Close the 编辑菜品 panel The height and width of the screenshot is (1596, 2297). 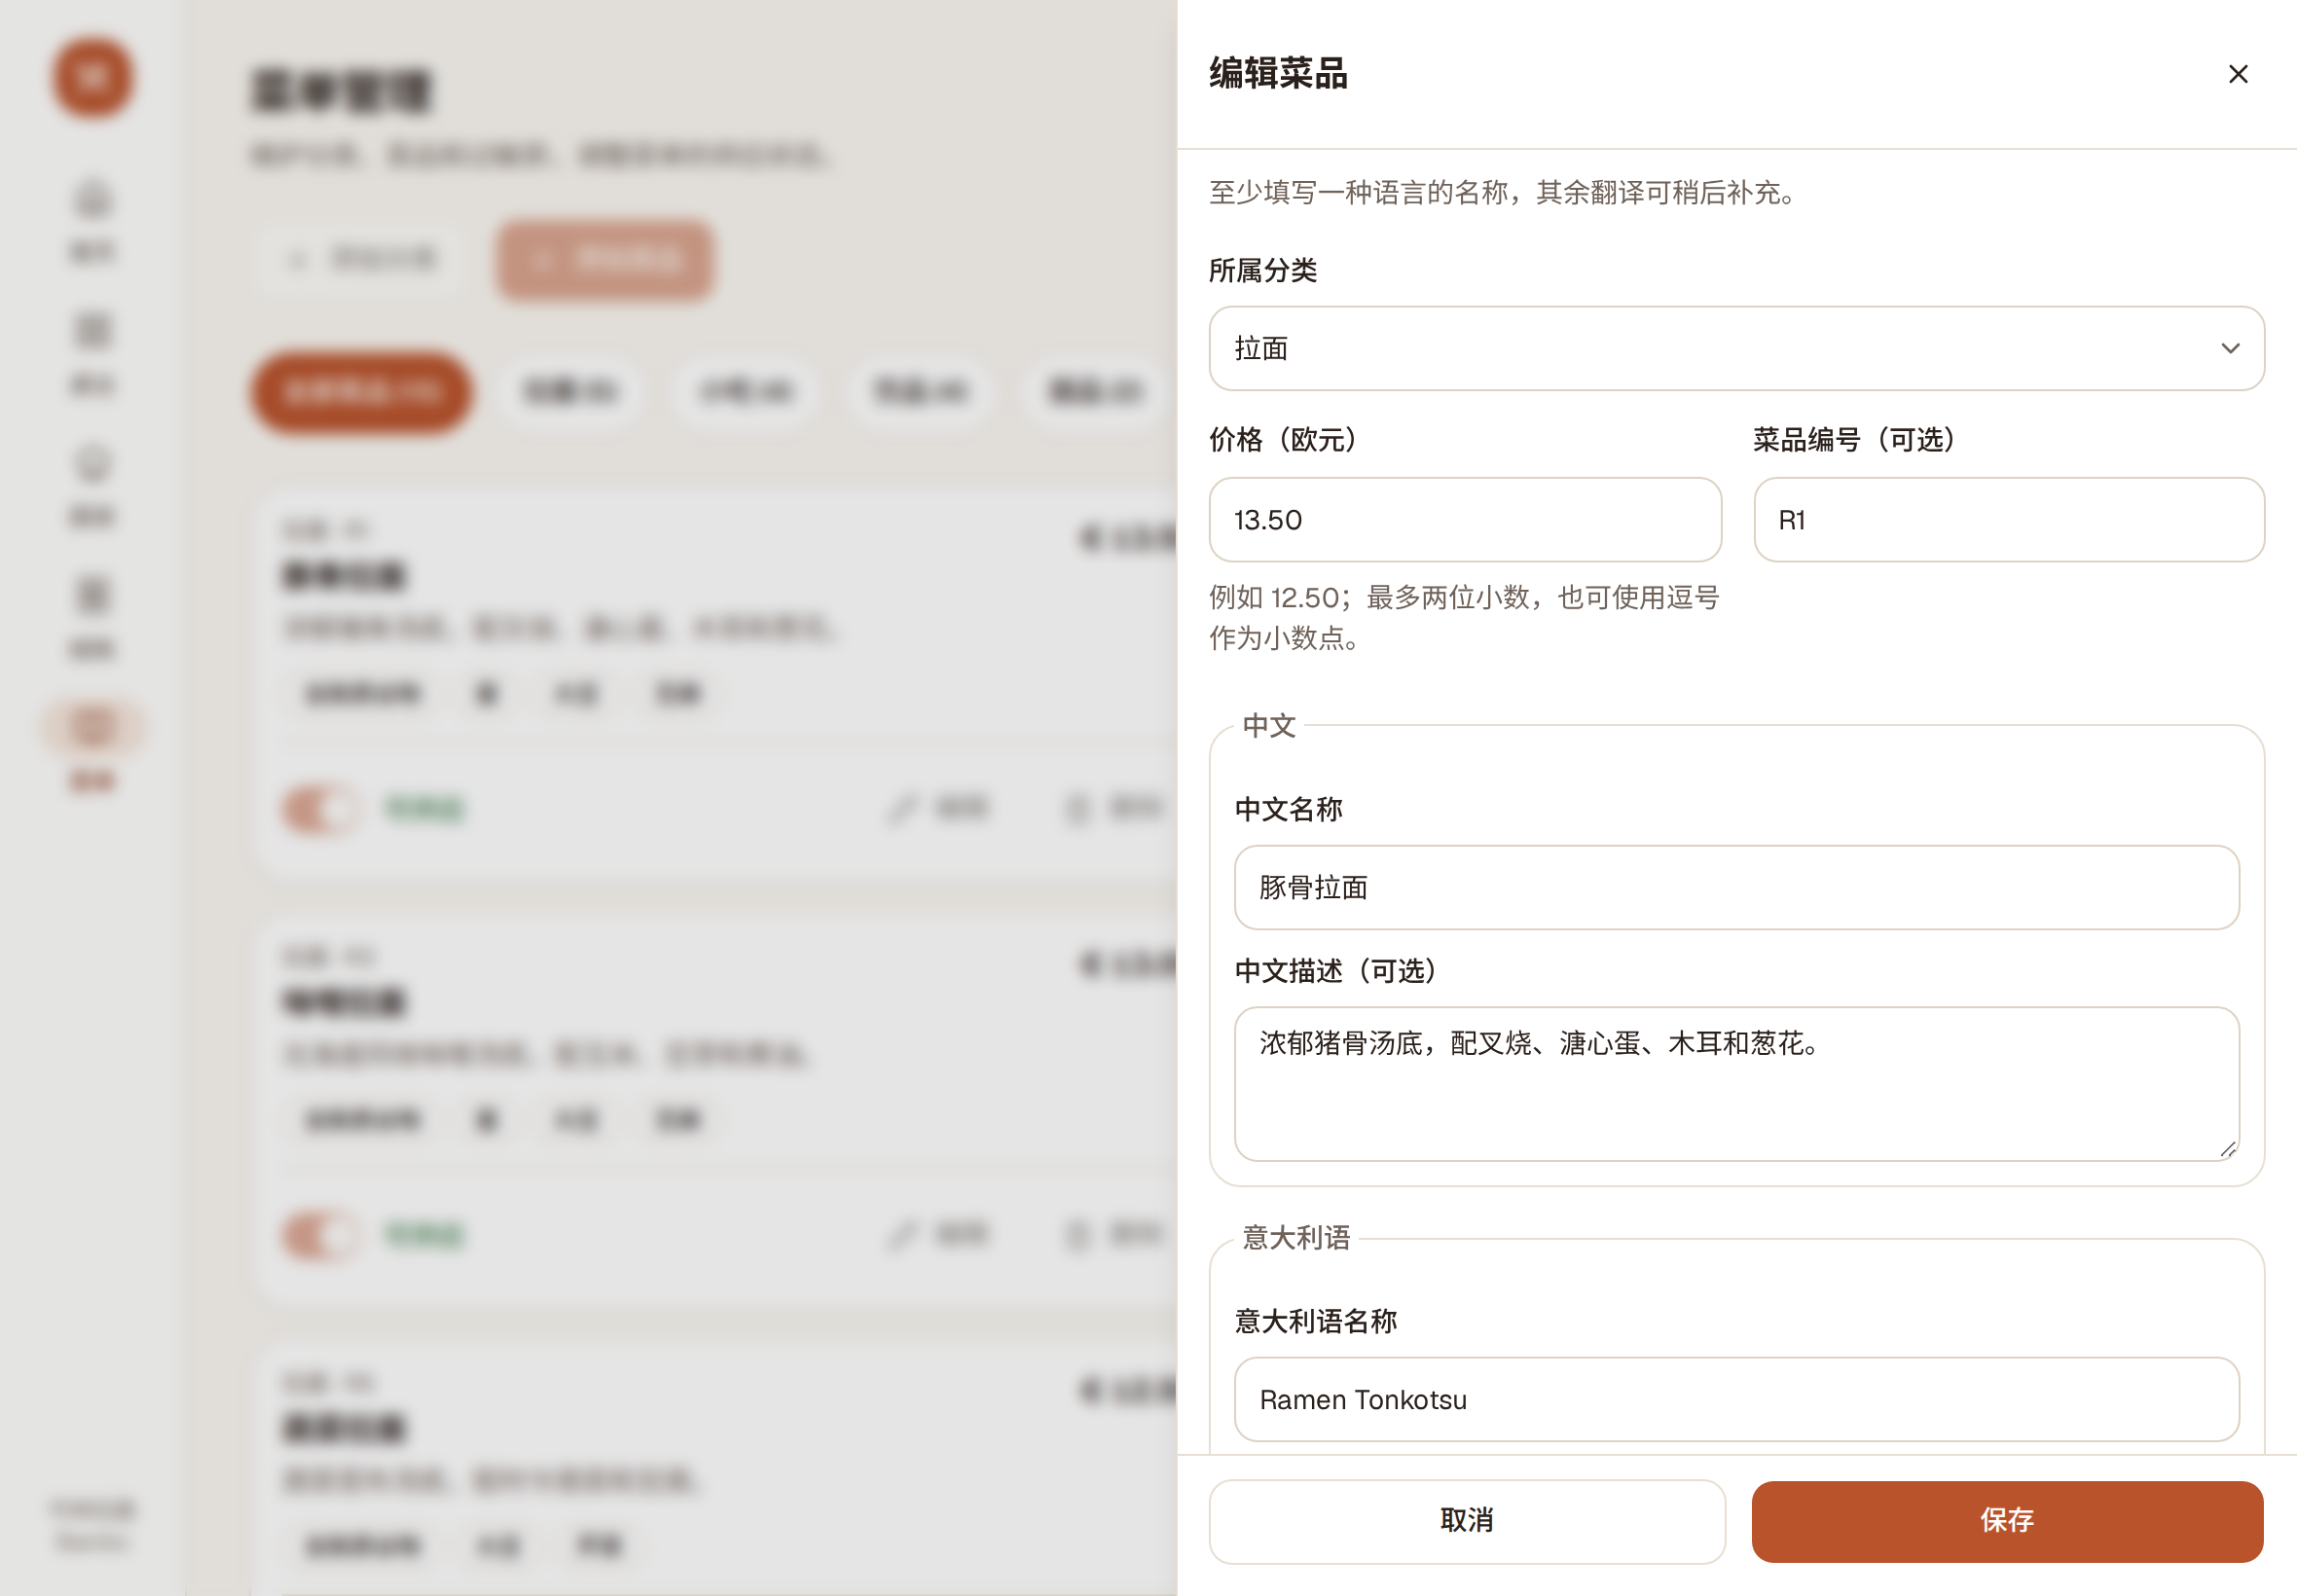tap(2238, 74)
